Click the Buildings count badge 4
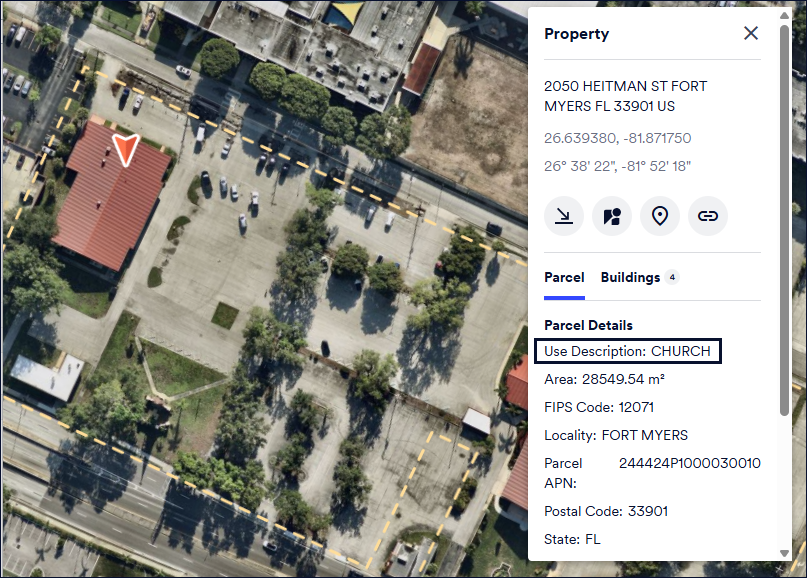Viewport: 807px width, 578px height. tap(672, 277)
